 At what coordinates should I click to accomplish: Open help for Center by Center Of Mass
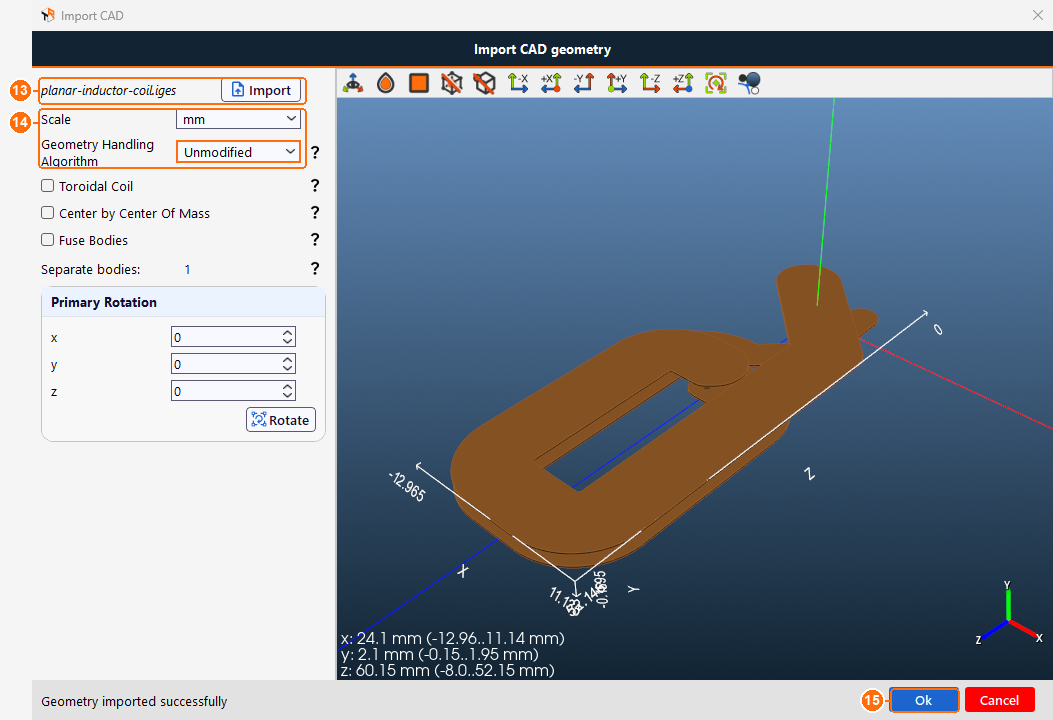coord(315,212)
